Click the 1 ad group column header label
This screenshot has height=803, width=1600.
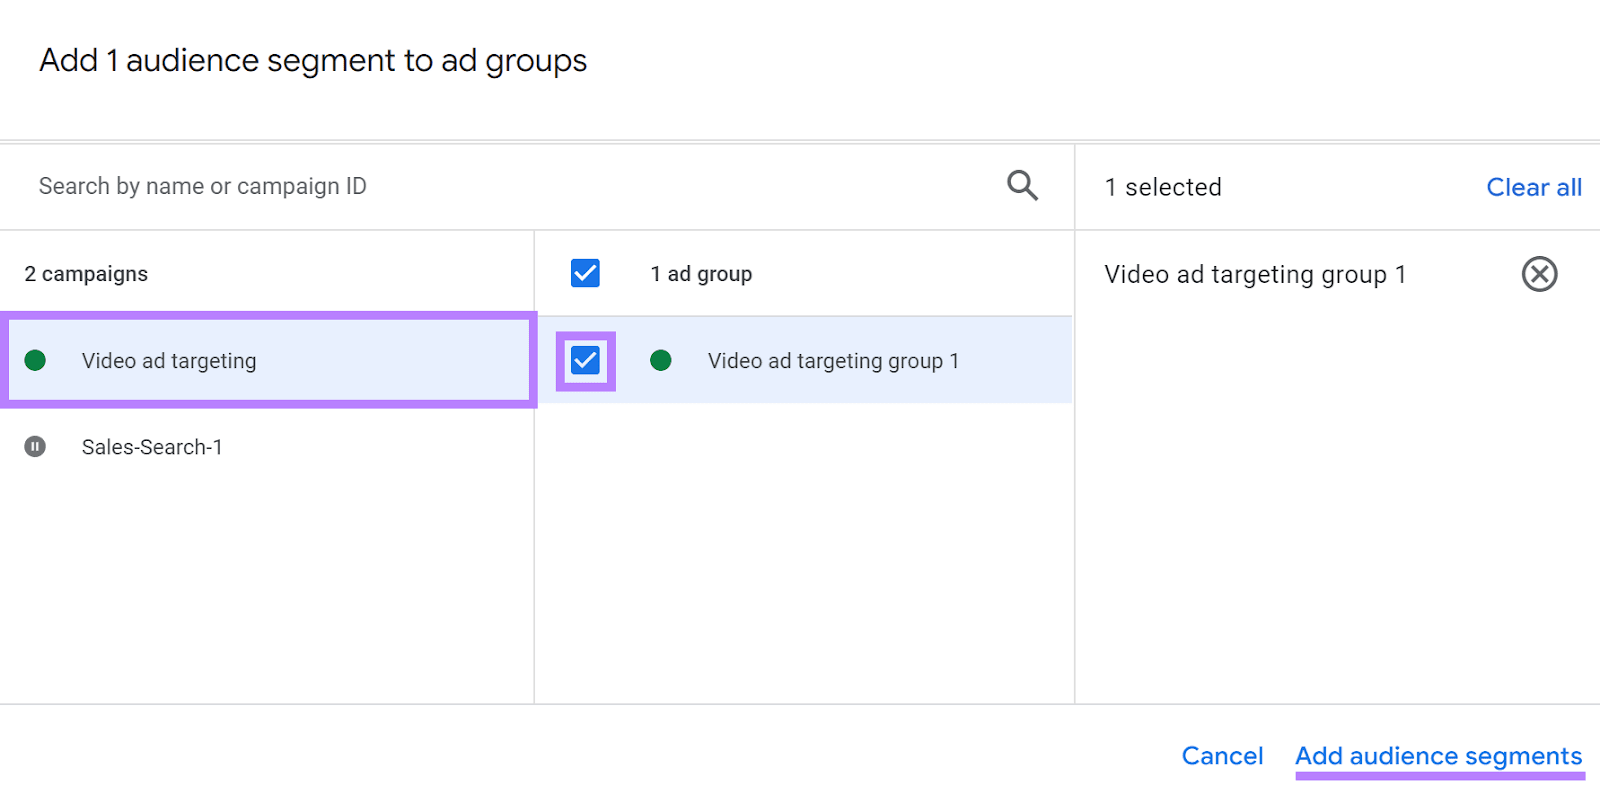coord(701,274)
